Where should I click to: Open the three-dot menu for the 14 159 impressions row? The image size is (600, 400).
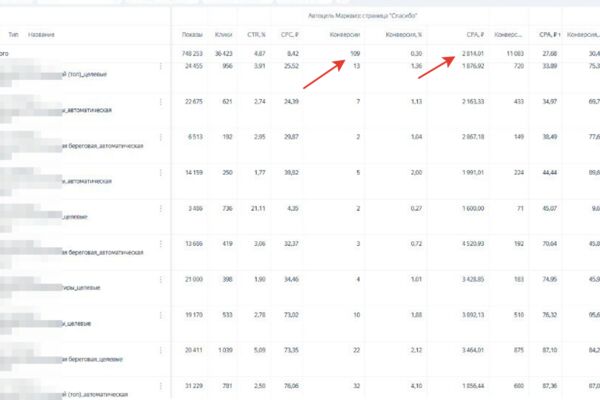click(x=161, y=173)
